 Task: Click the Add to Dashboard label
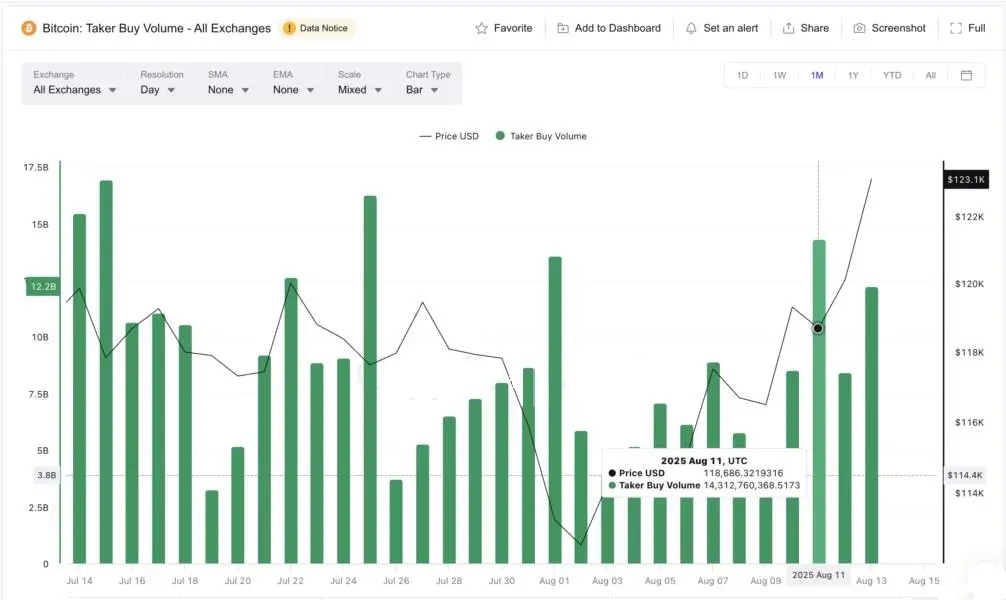pos(617,28)
